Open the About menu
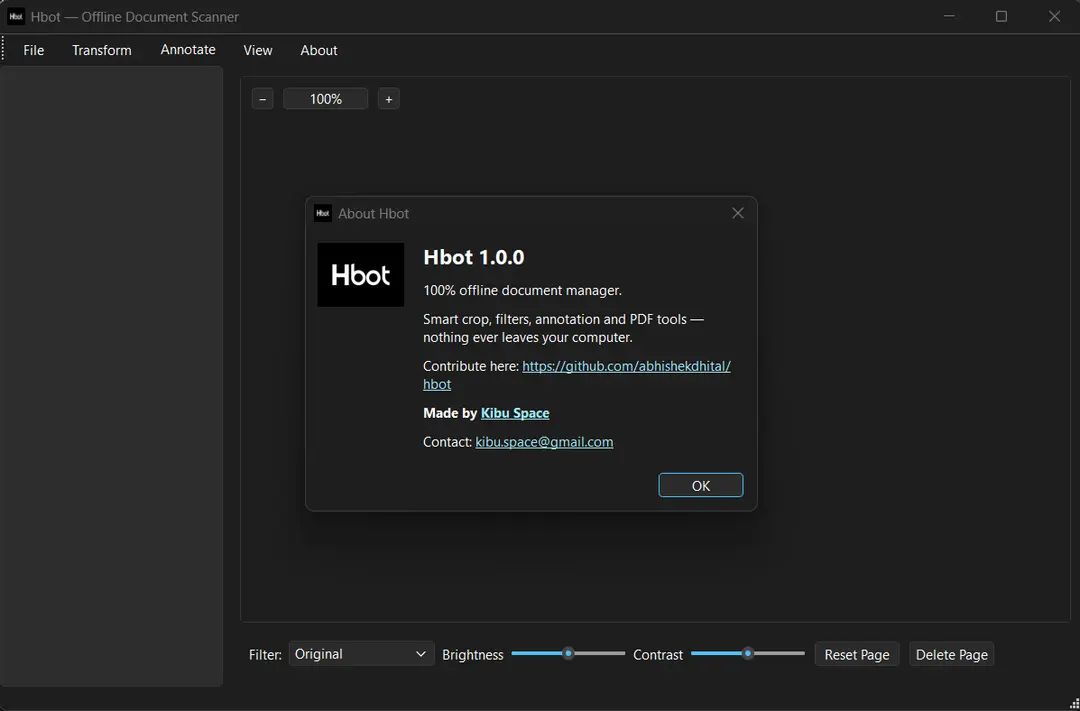 (319, 50)
